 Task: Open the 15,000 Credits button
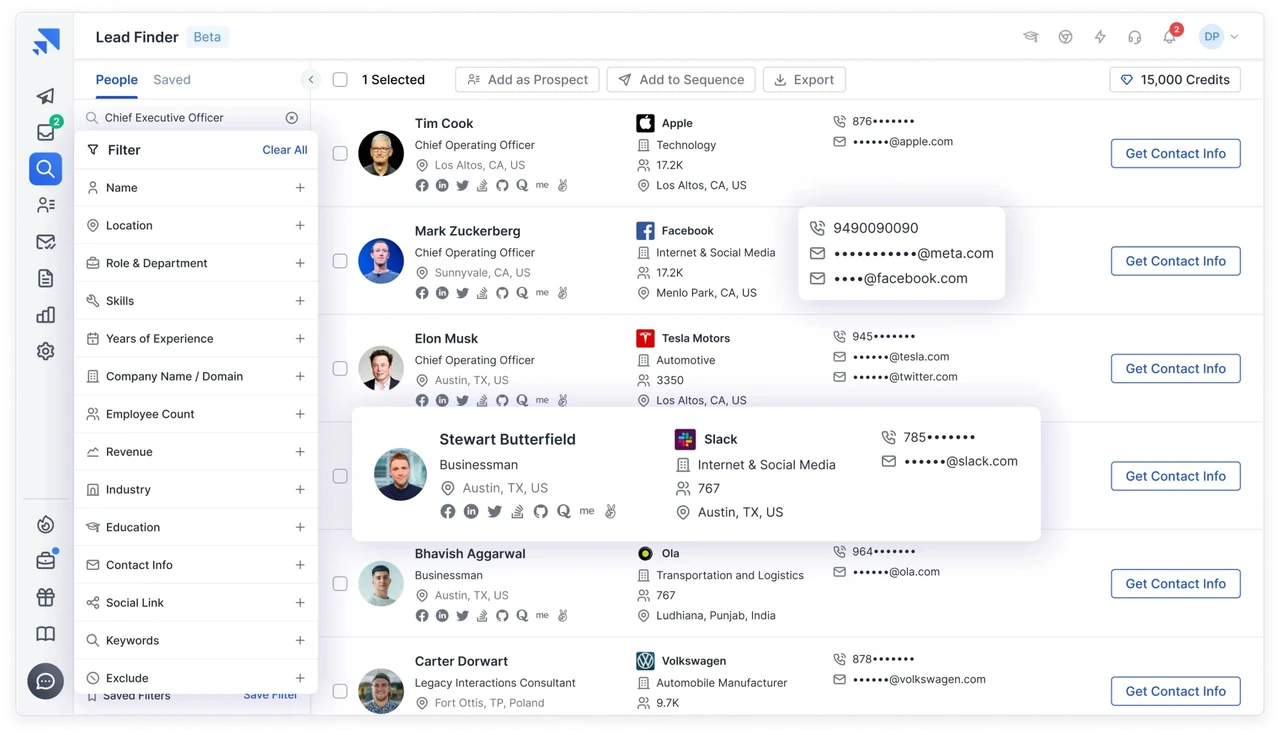(1175, 80)
